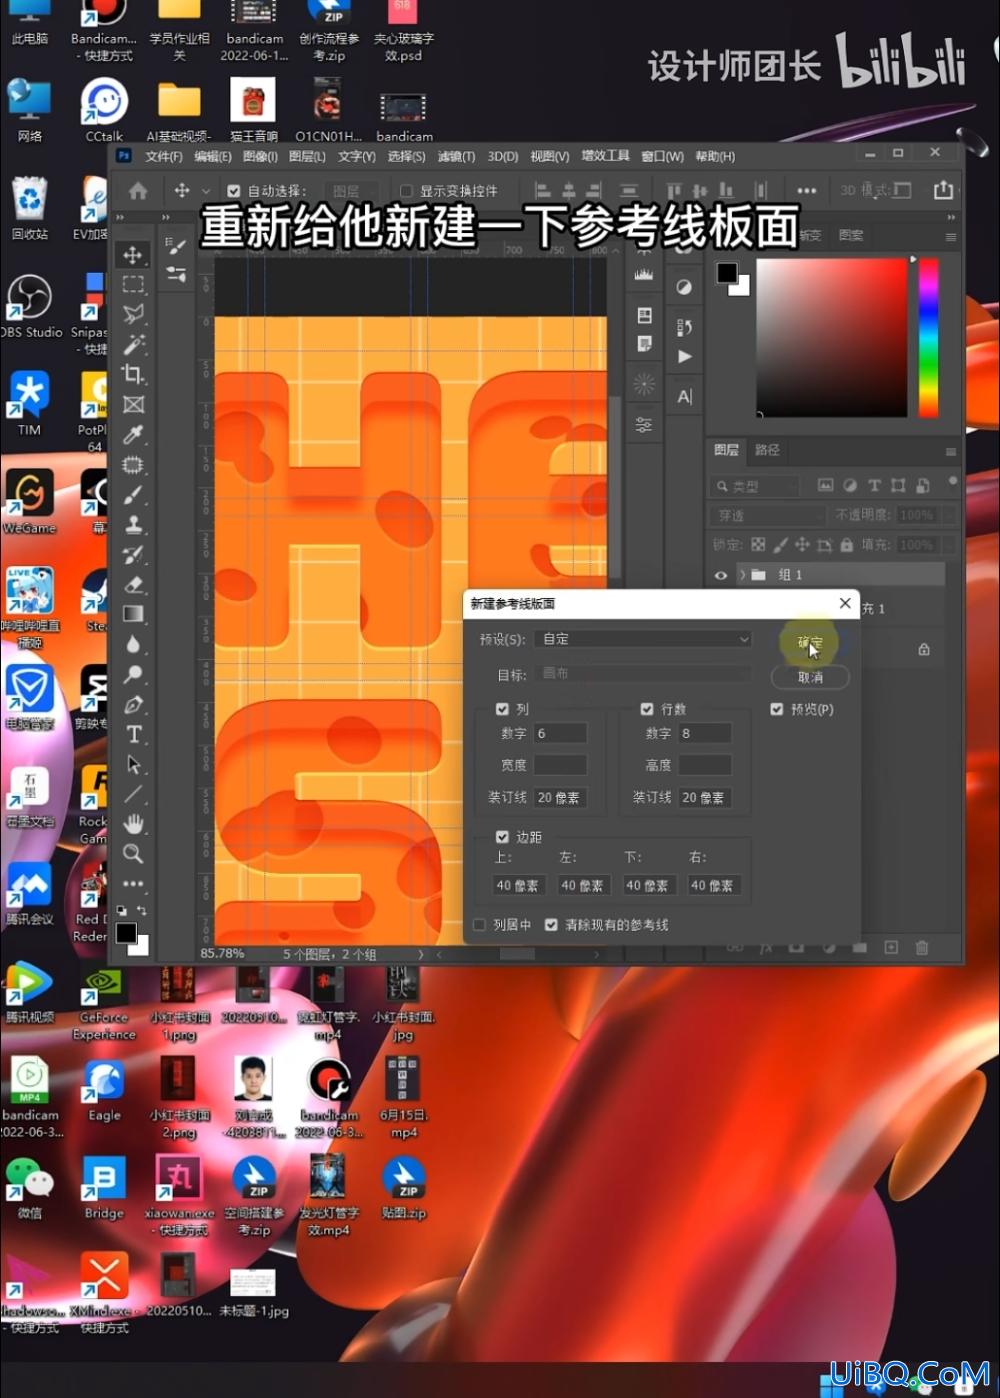Screen dimensions: 1000x1398
Task: Select the Blur tool
Action: pyautogui.click(x=133, y=645)
